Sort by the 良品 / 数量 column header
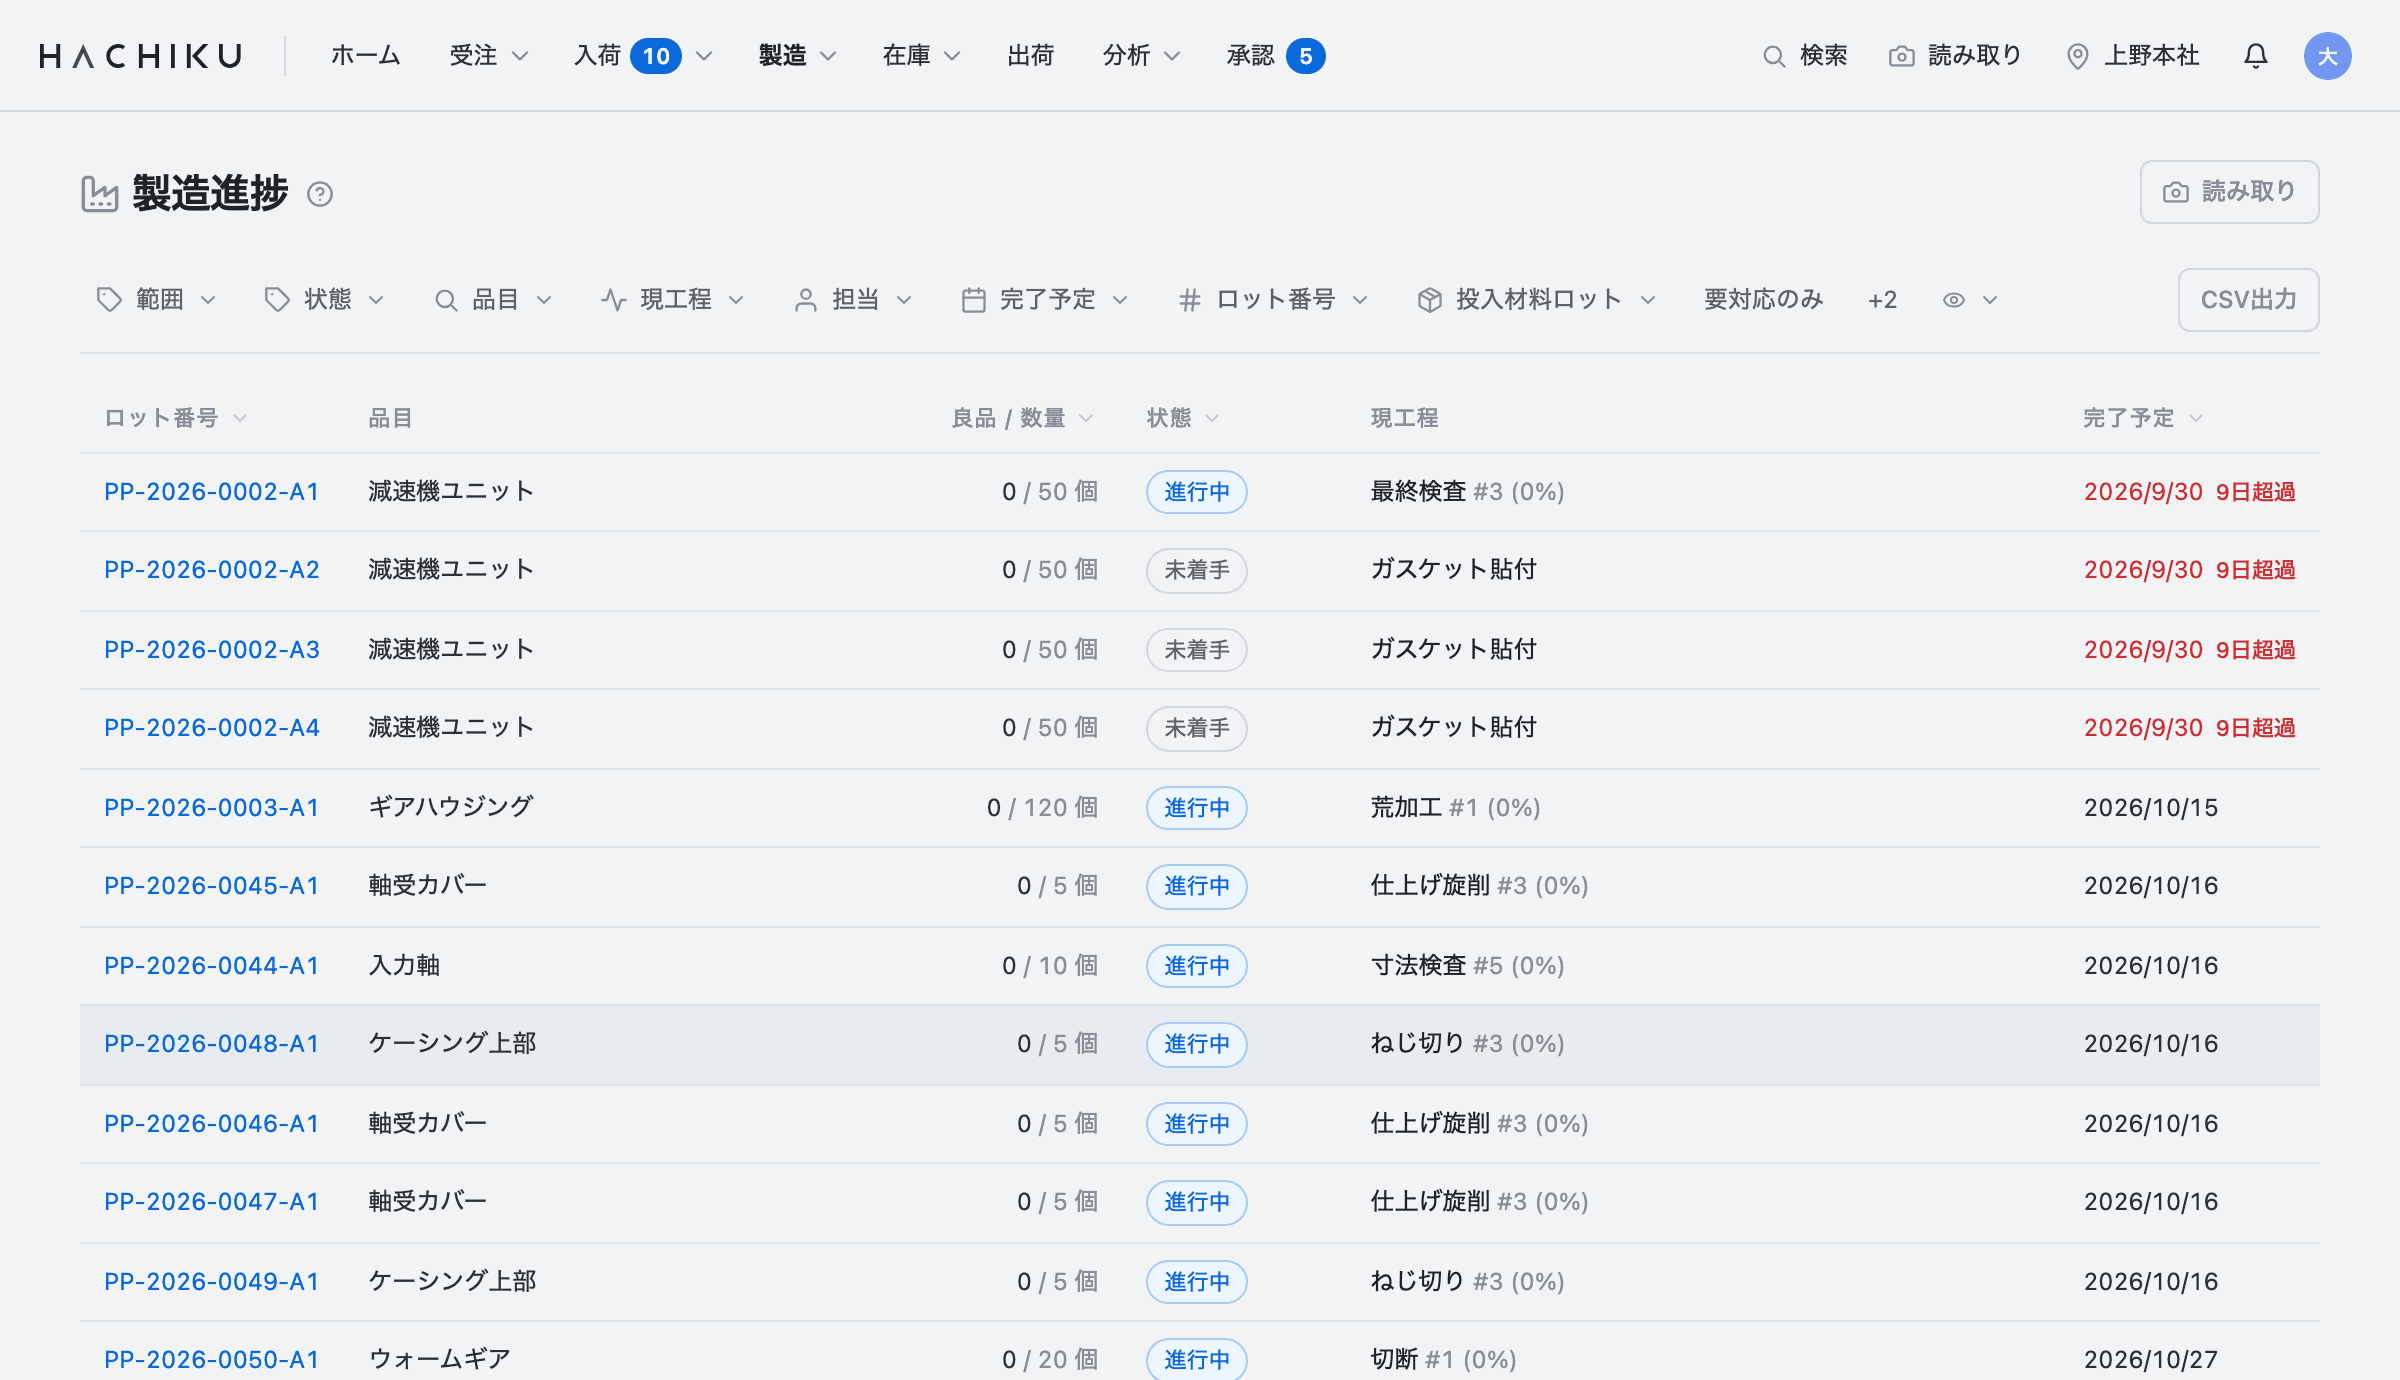The width and height of the screenshot is (2400, 1380). point(1022,418)
